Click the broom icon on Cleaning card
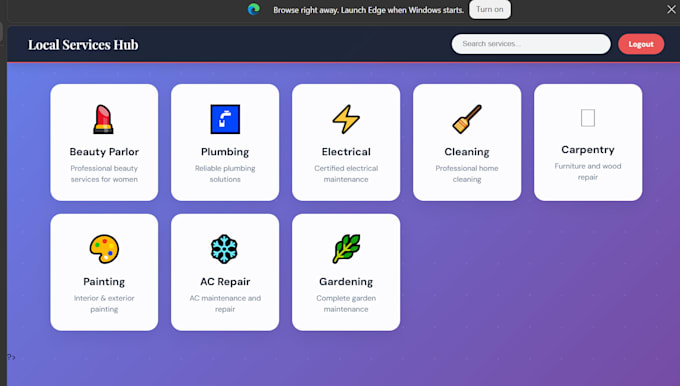680x386 pixels. 467,119
